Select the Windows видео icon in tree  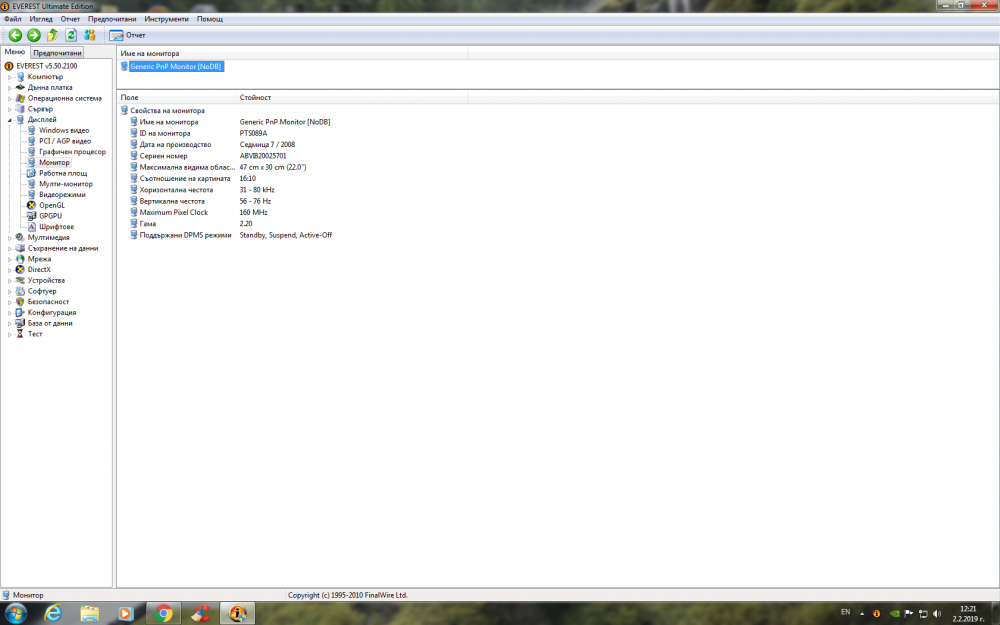[x=31, y=130]
